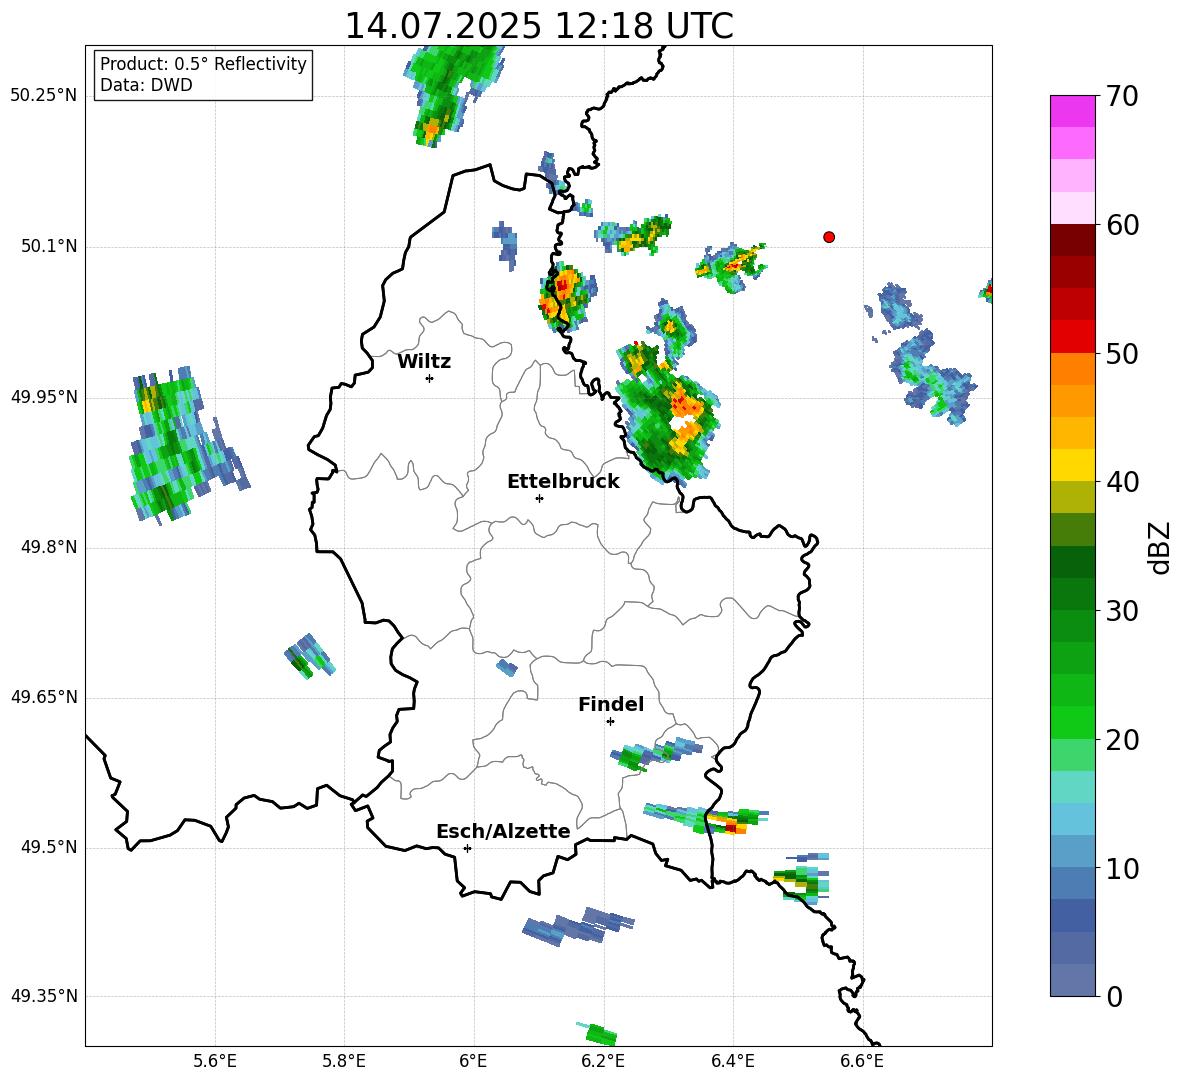Select the Findel station label

pyautogui.click(x=611, y=704)
